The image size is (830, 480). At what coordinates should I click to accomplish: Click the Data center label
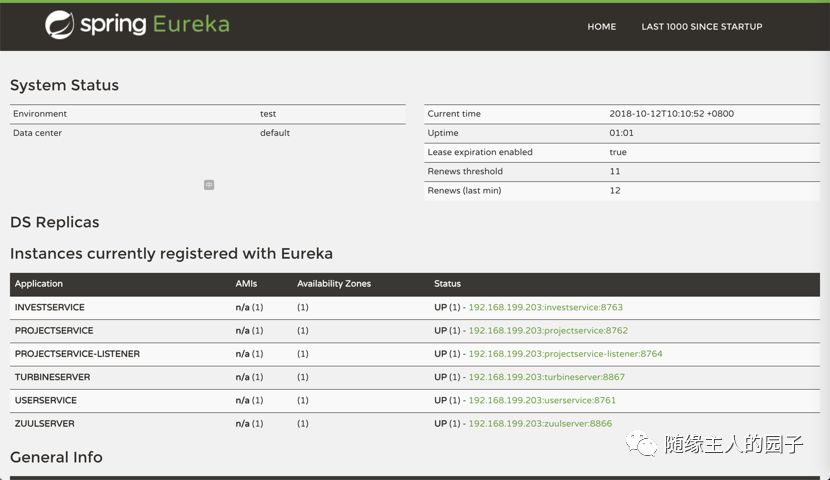click(37, 133)
